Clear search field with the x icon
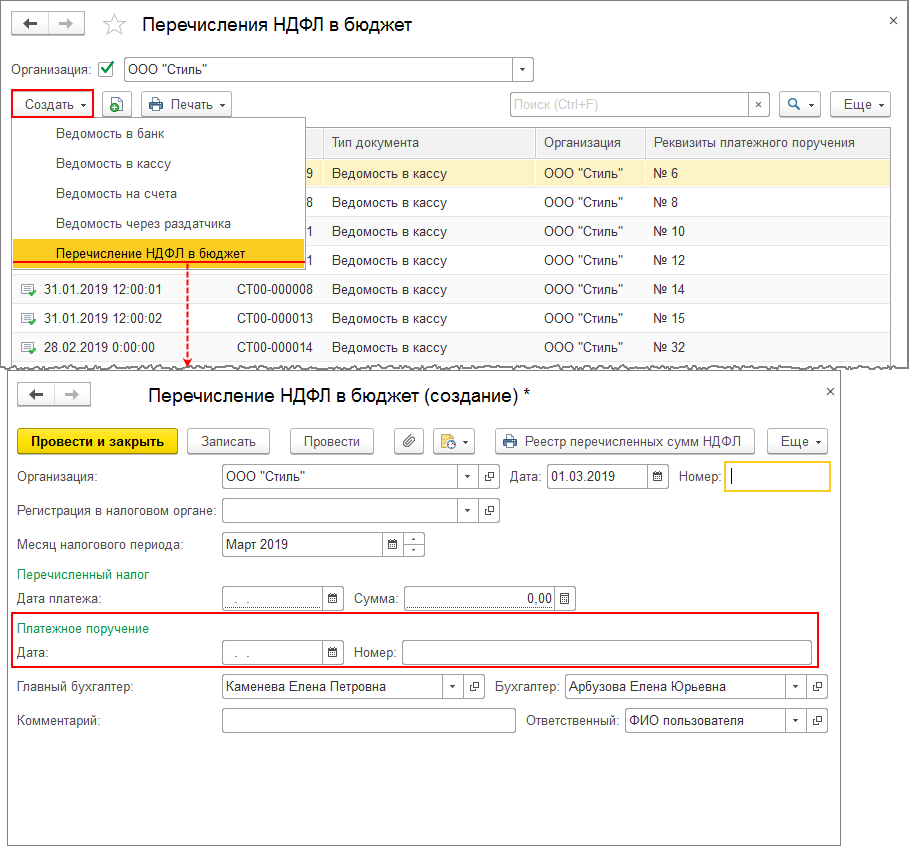The height and width of the screenshot is (847, 909). (x=759, y=105)
